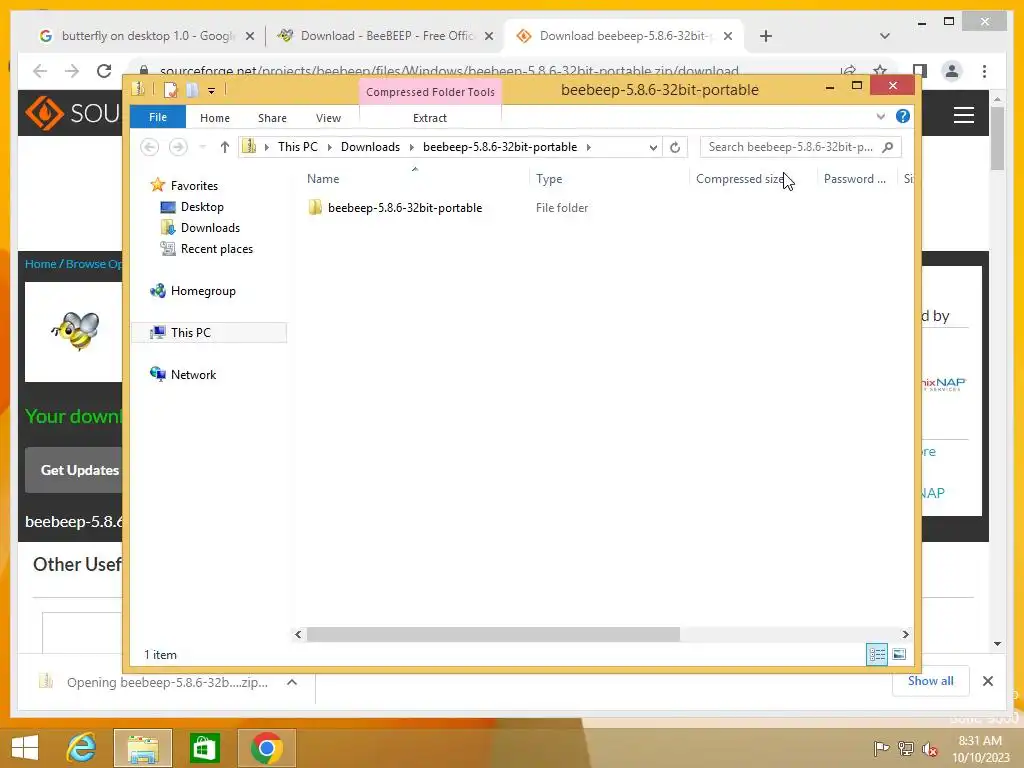Screen dimensions: 1024x768
Task: Refresh the Explorer folder view
Action: [675, 148]
